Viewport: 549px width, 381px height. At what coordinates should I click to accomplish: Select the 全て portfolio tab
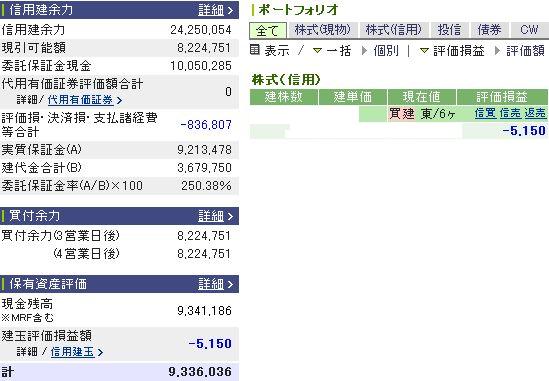(268, 30)
